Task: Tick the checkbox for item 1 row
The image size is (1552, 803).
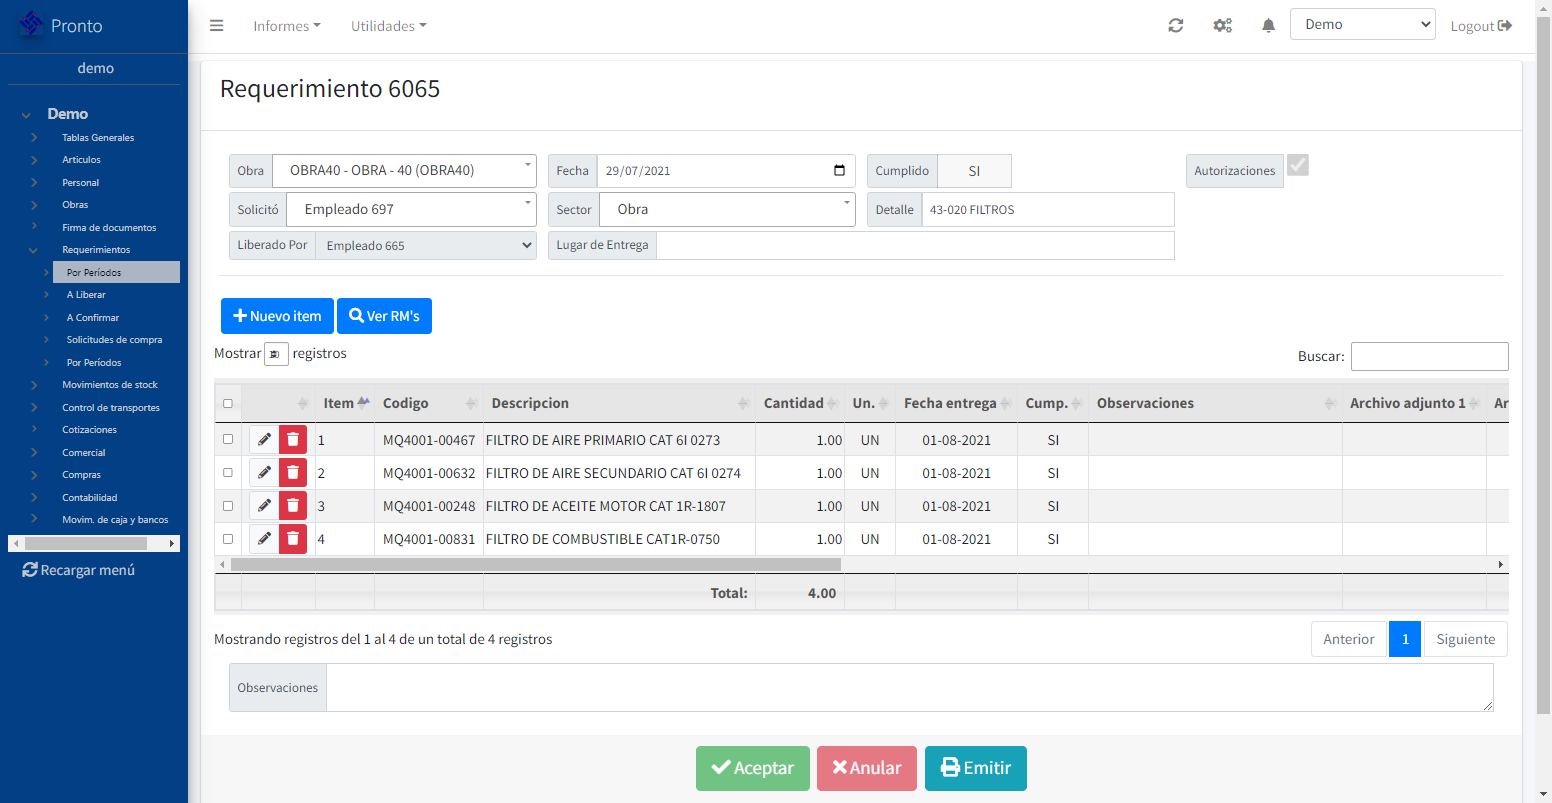Action: tap(228, 439)
